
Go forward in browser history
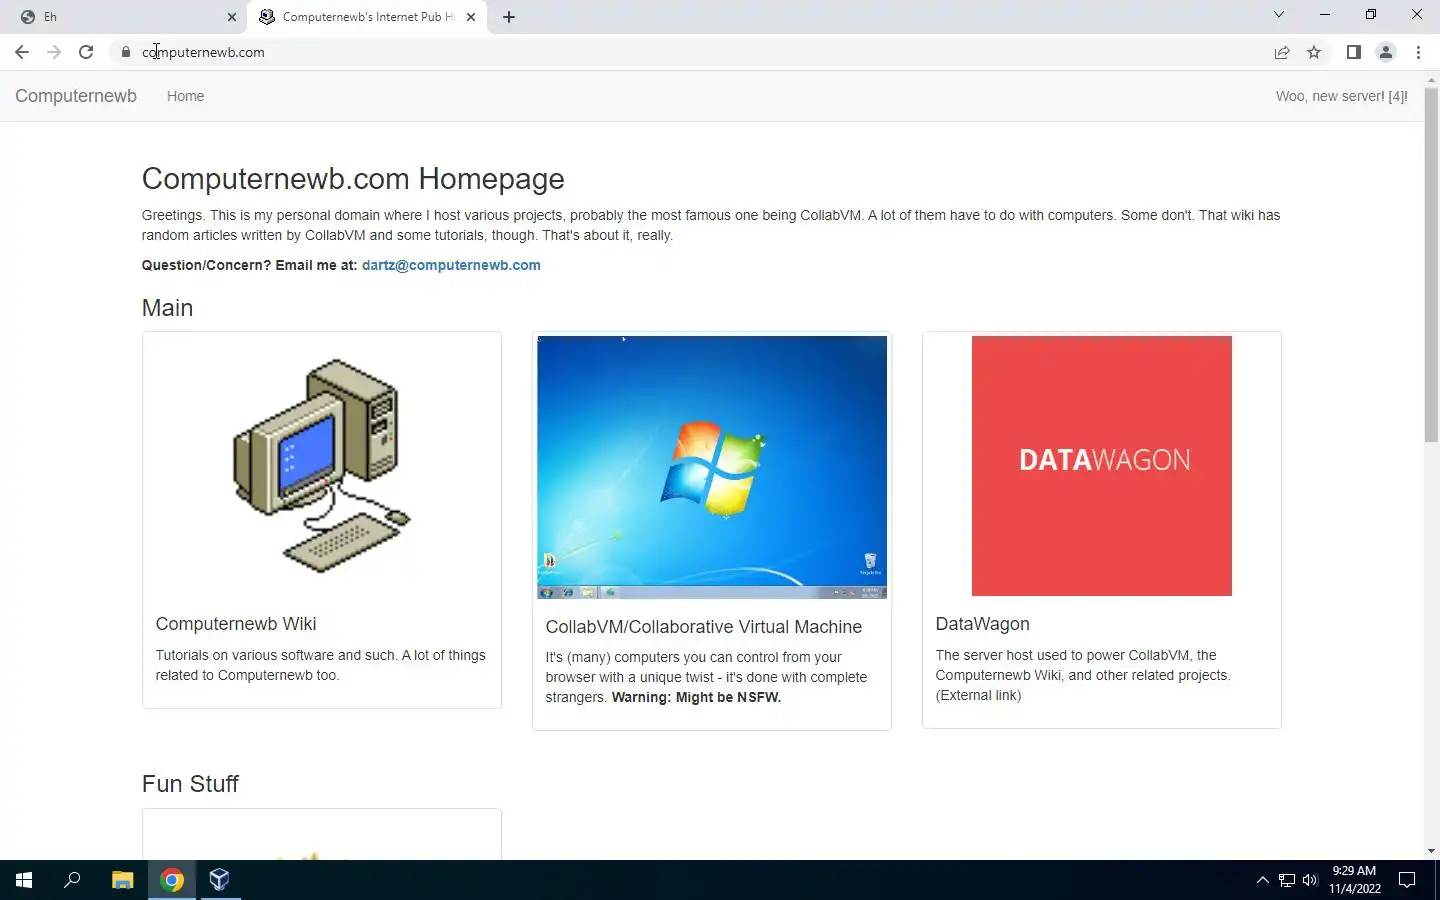tap(54, 52)
